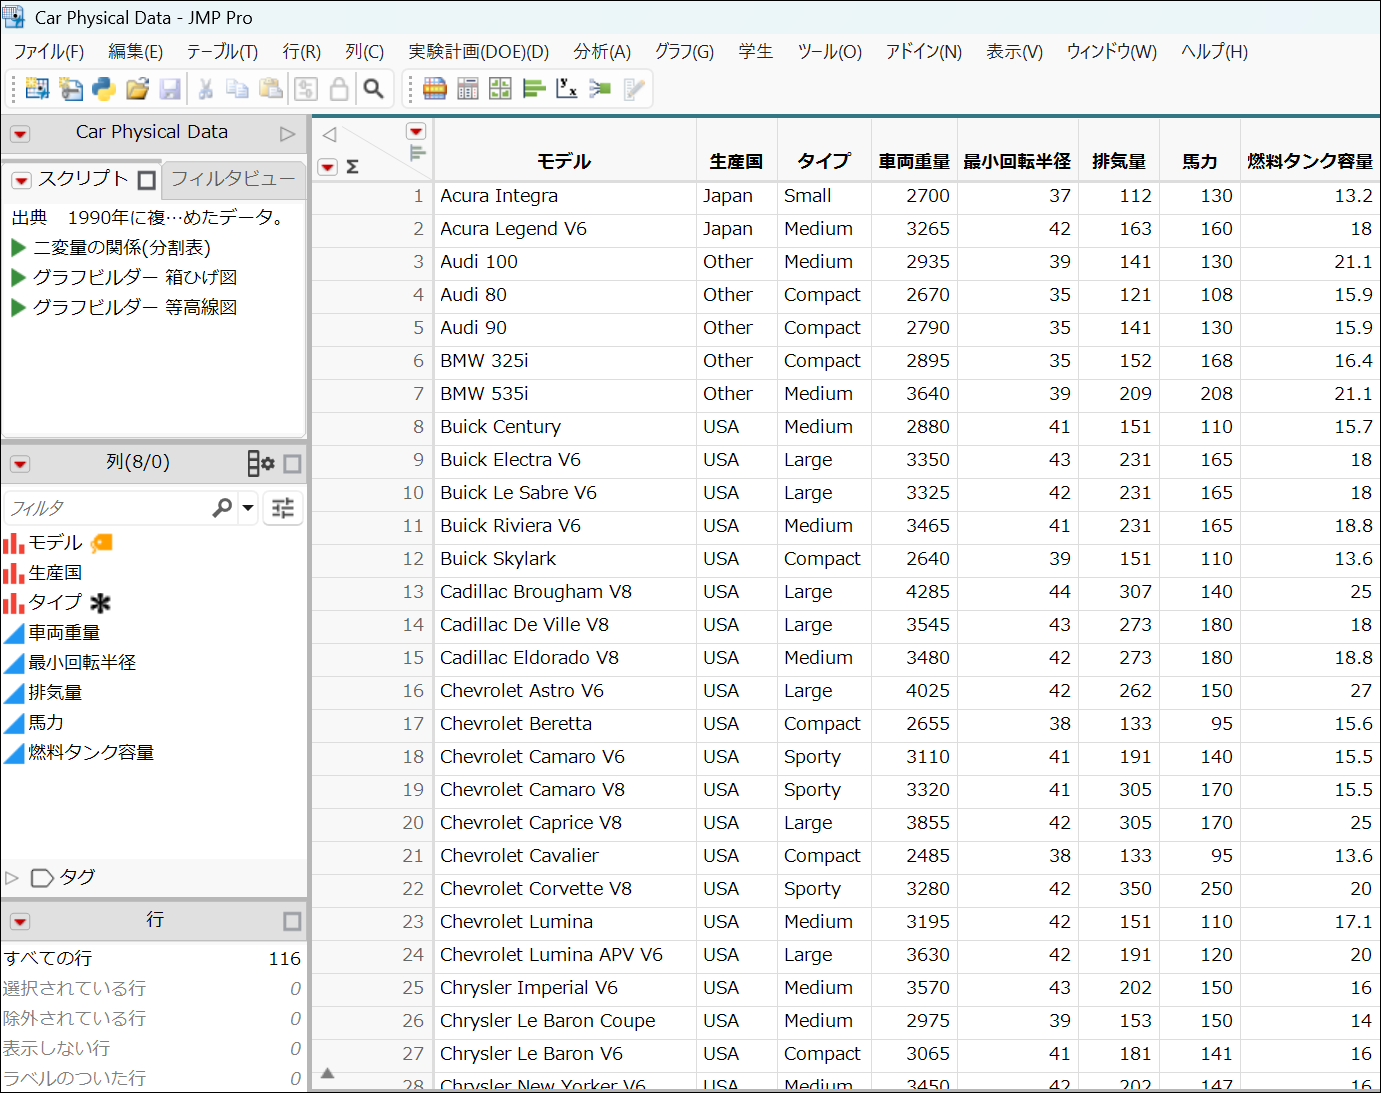The width and height of the screenshot is (1381, 1093).
Task: Click the 車両重量 column header
Action: click(913, 161)
